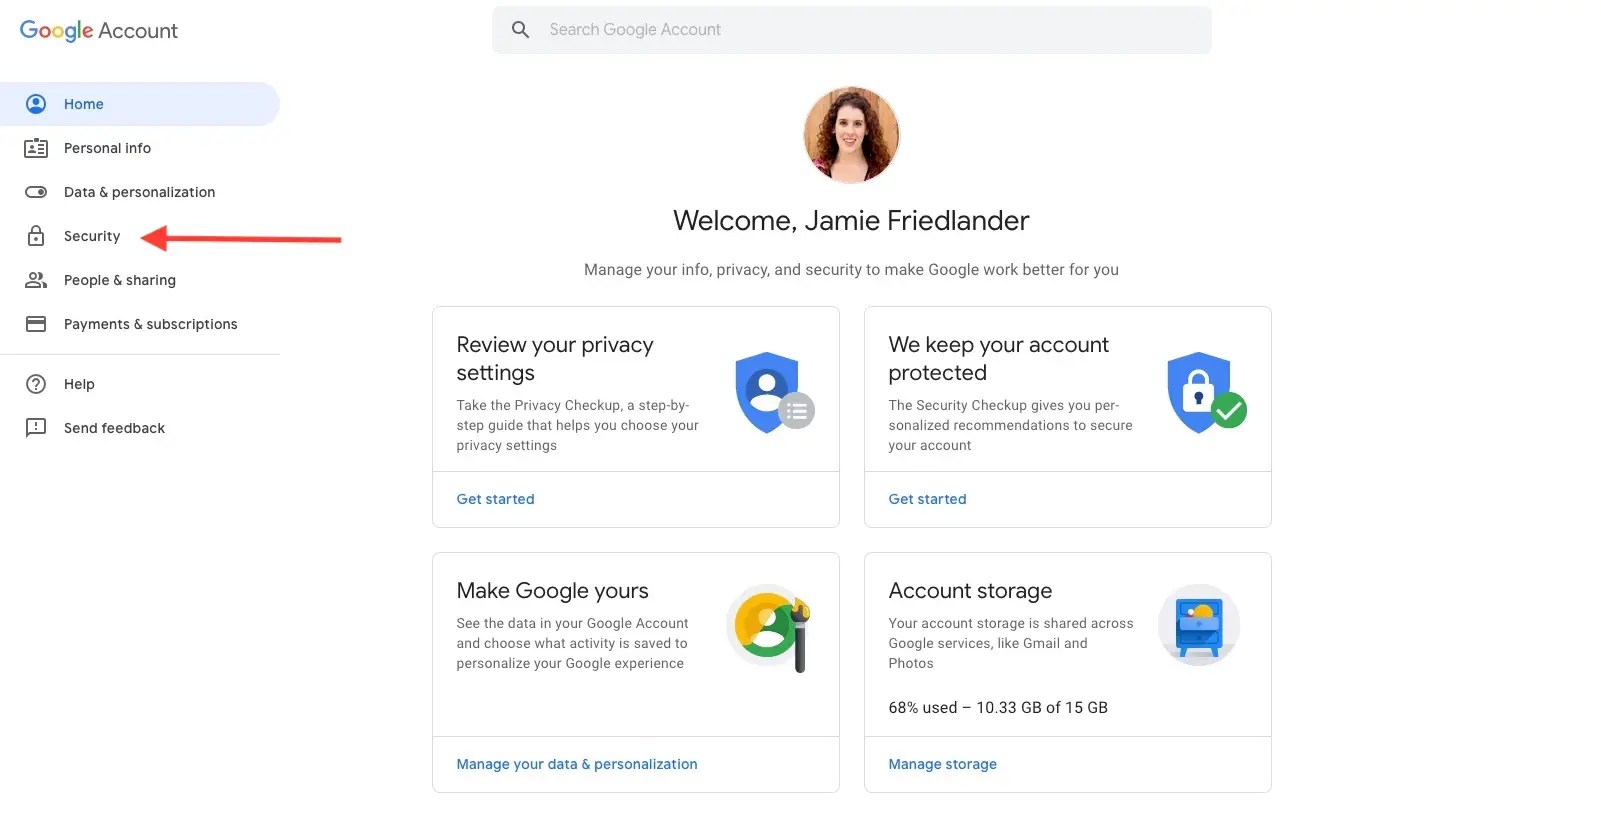Click Get started under account protected
Screen dimensions: 1601x819
point(927,499)
